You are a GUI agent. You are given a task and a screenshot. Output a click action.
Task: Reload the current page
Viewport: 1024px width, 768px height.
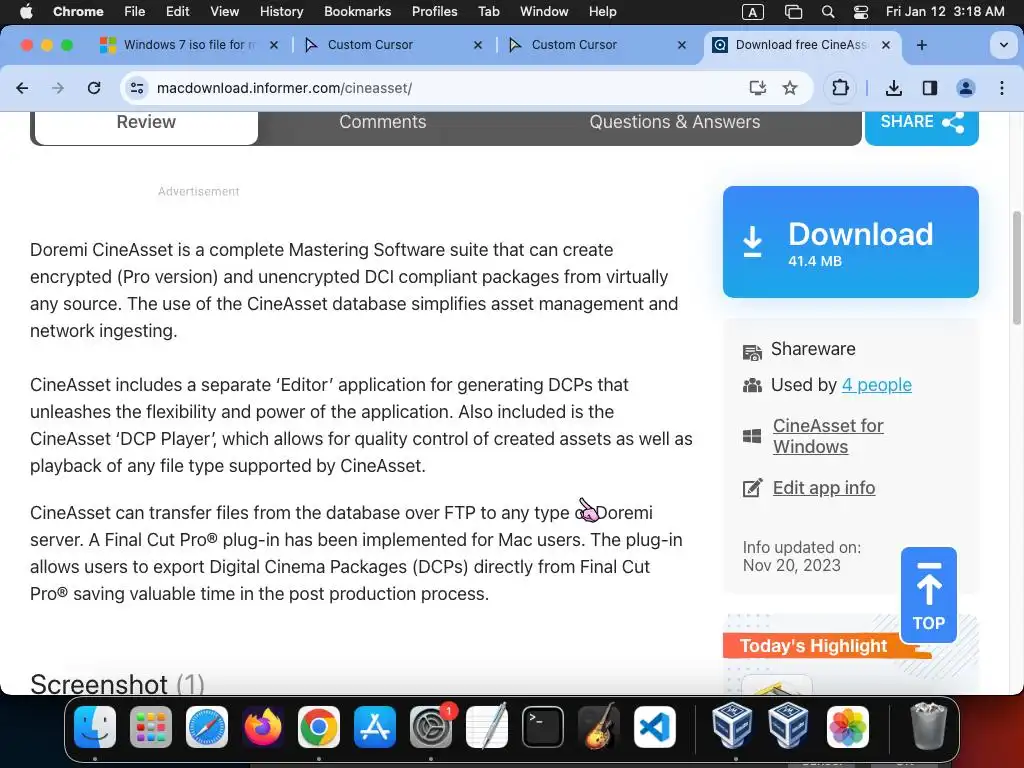(x=94, y=88)
